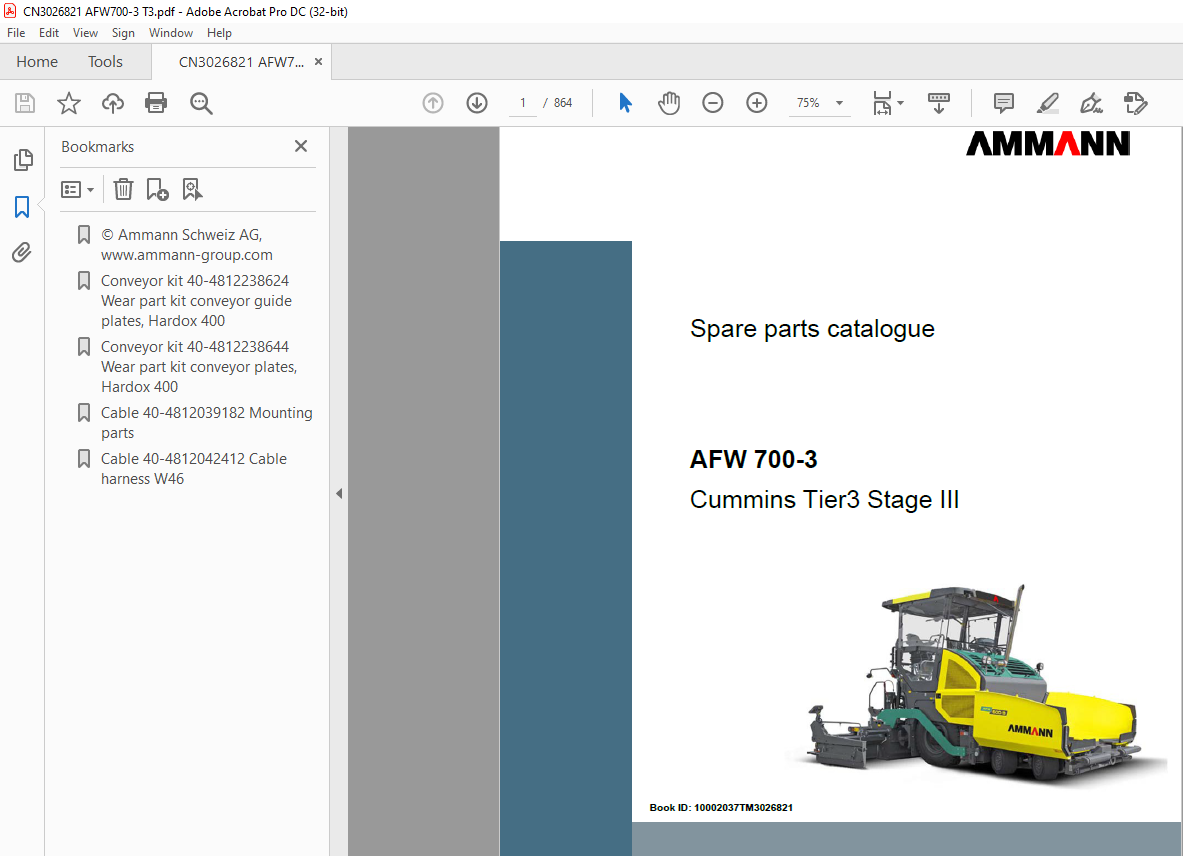Open the Edit menu
This screenshot has width=1183, height=856.
tap(49, 33)
